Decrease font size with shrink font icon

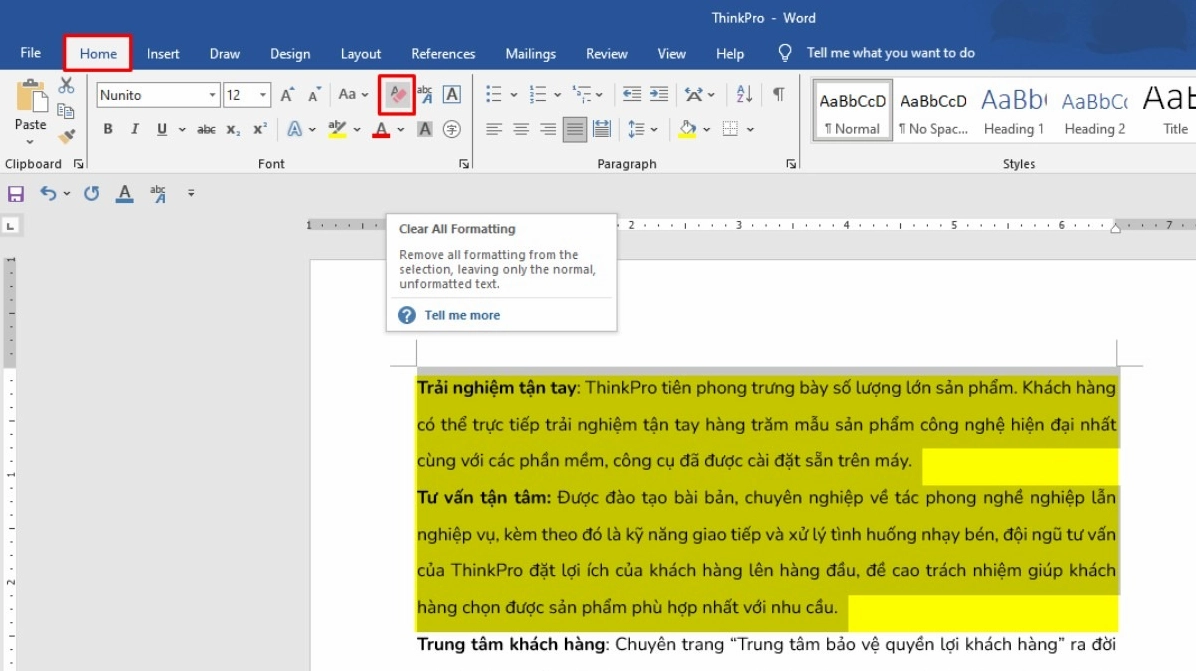pos(313,95)
